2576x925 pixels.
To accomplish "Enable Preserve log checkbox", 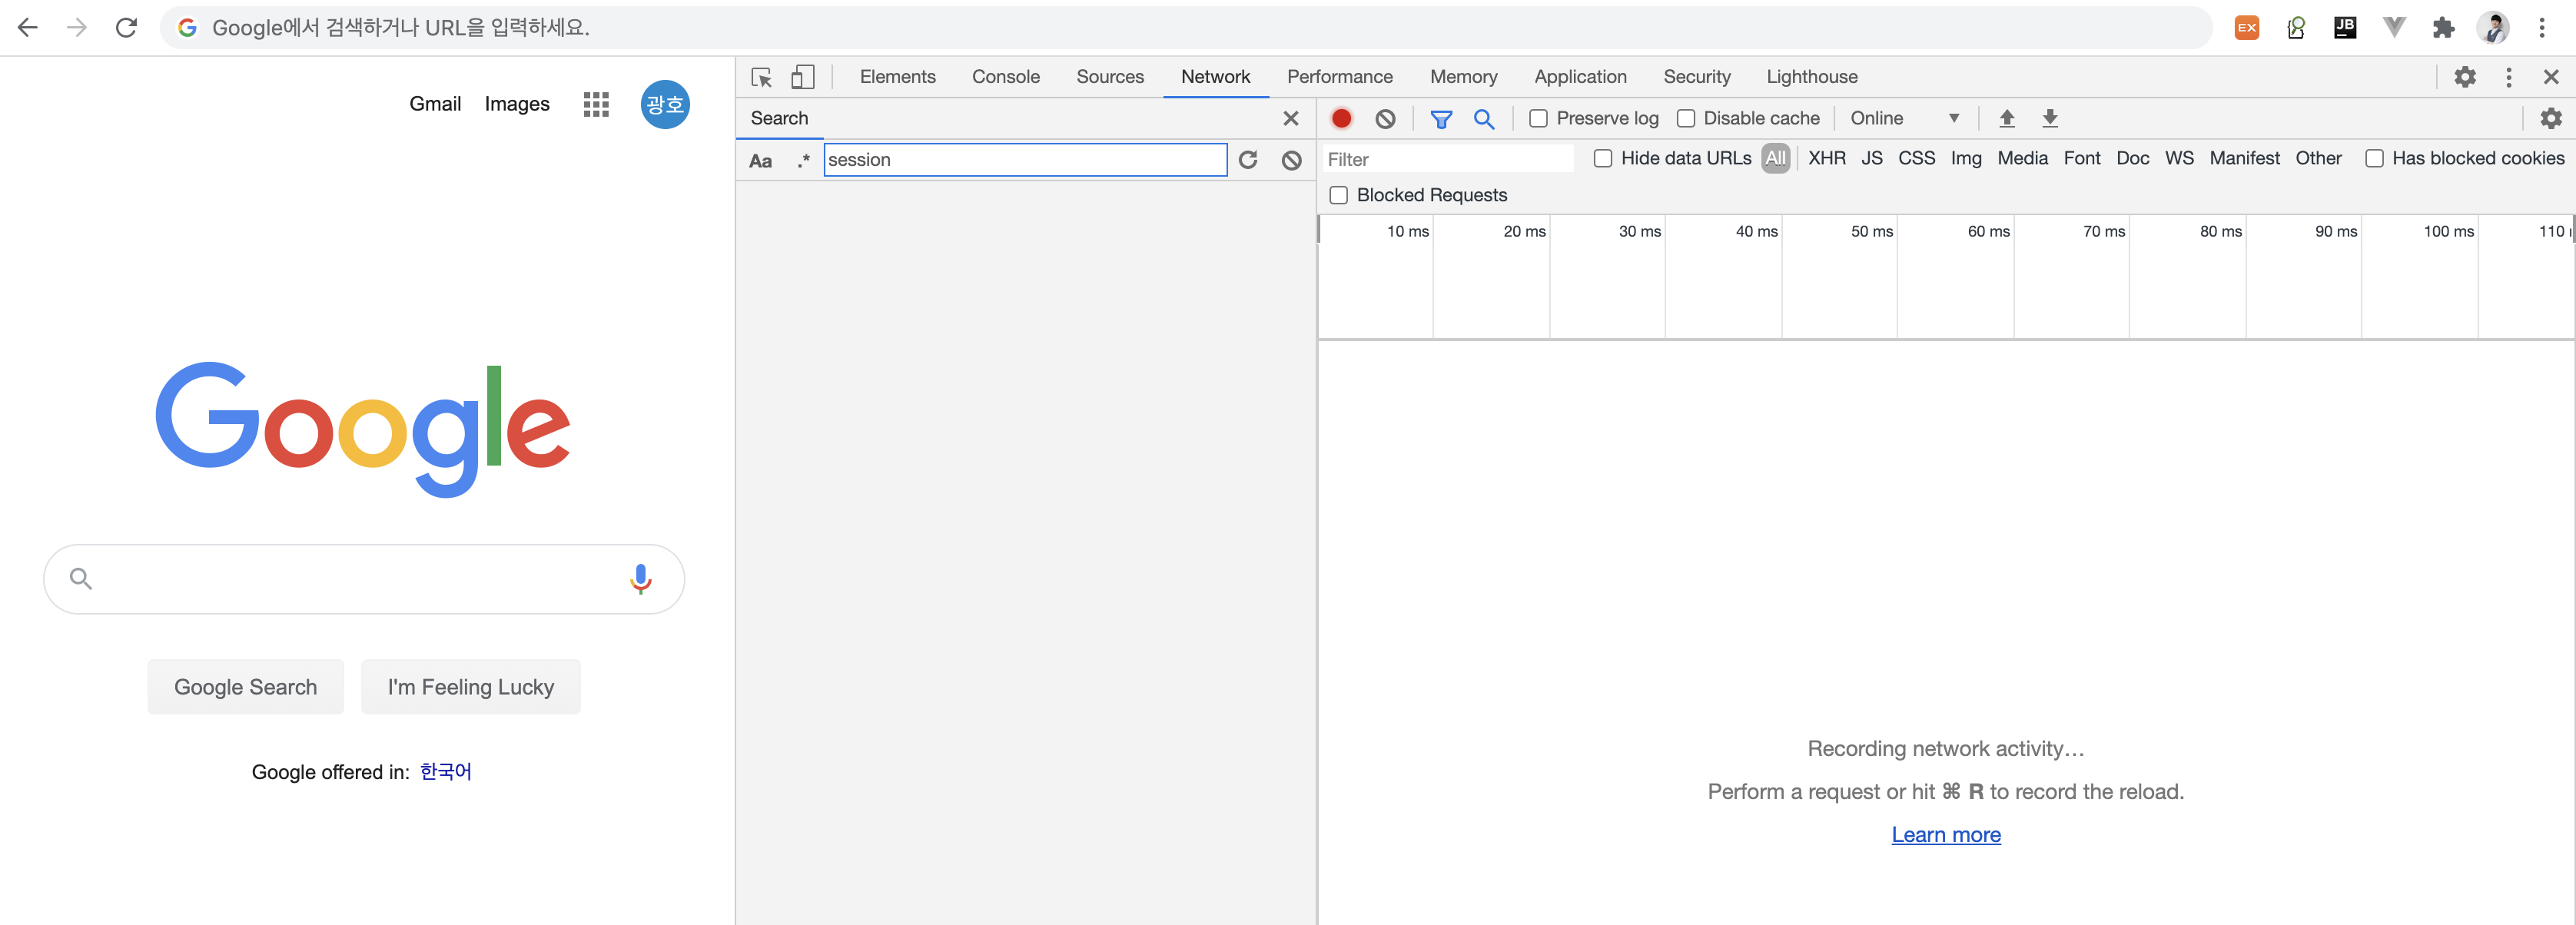I will click(1538, 118).
